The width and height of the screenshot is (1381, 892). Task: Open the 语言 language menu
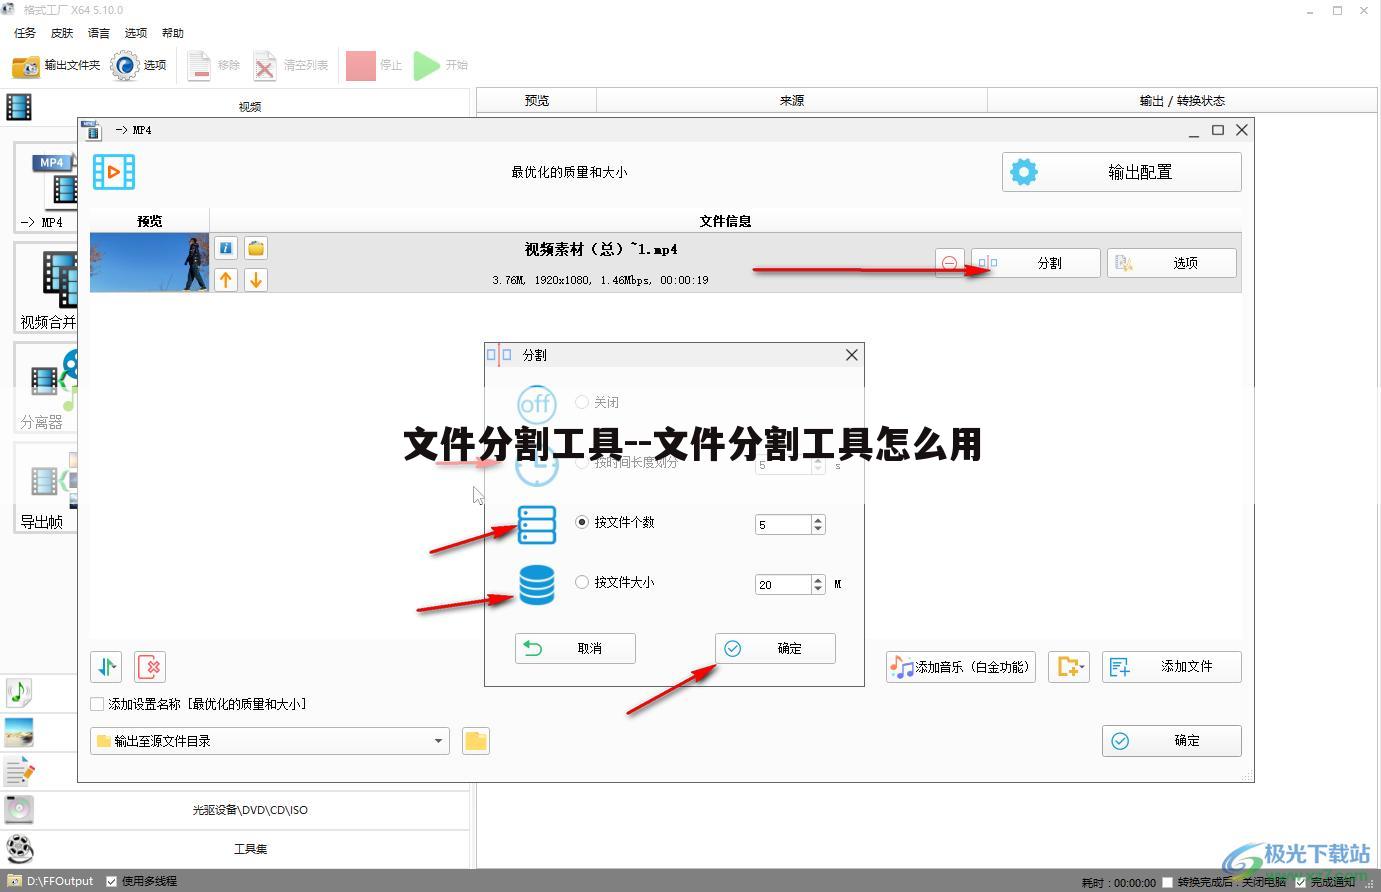tap(99, 33)
